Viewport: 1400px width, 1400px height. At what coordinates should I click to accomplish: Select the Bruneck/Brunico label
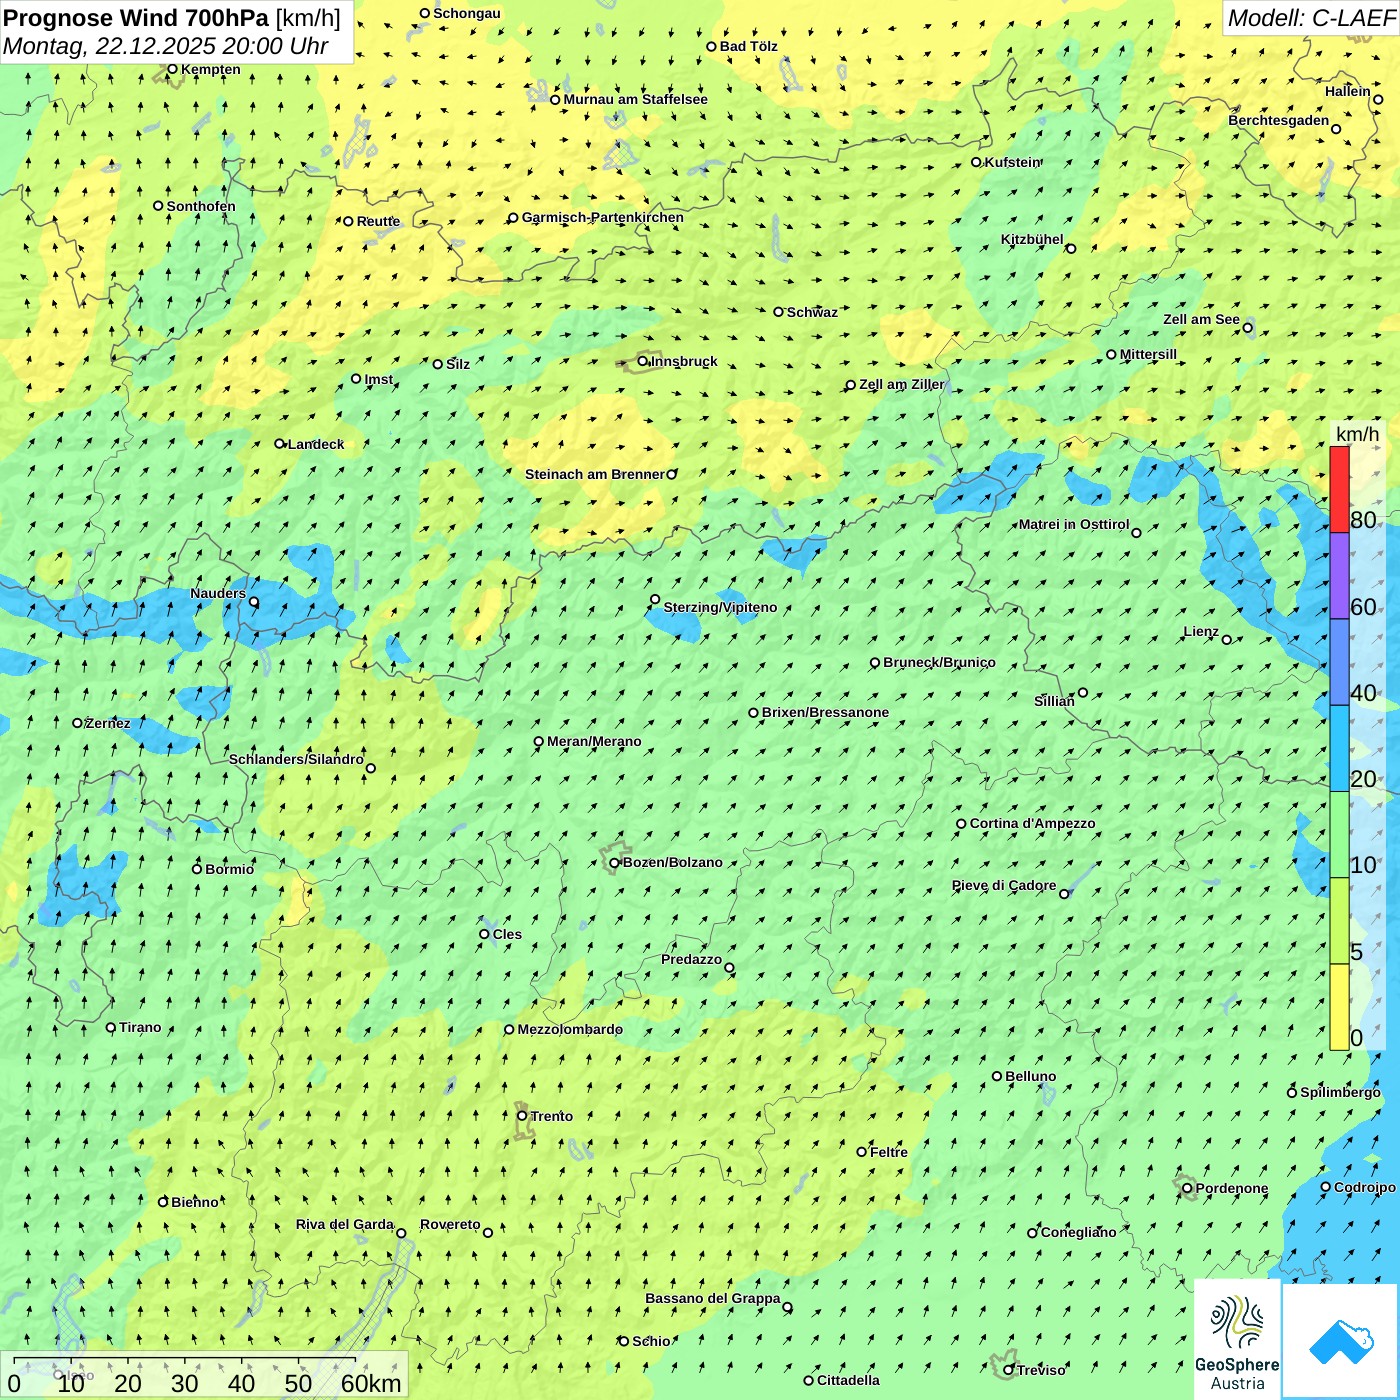939,662
